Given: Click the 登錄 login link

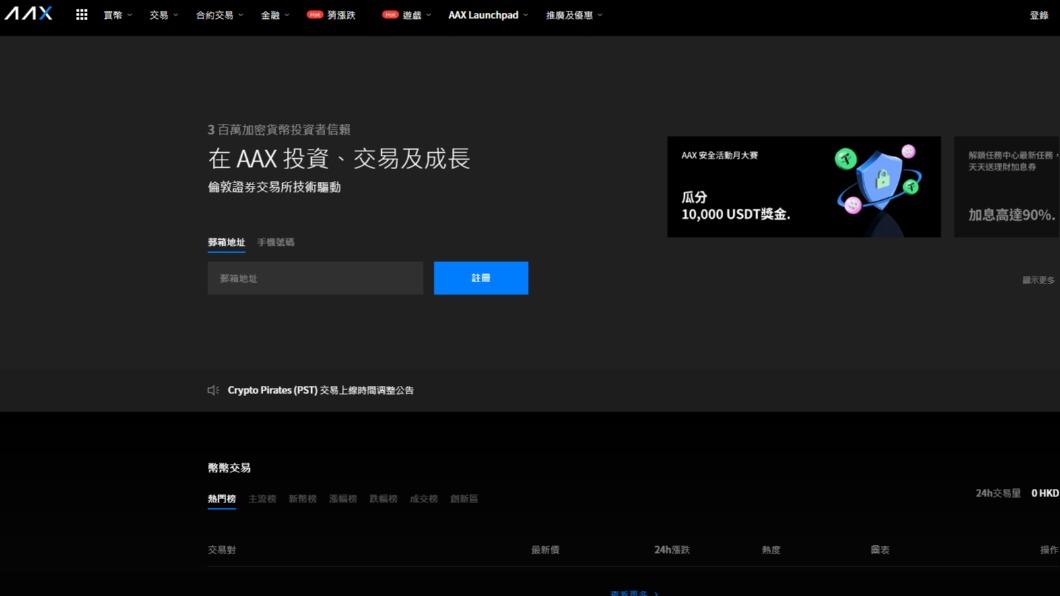Looking at the screenshot, I should point(1038,15).
